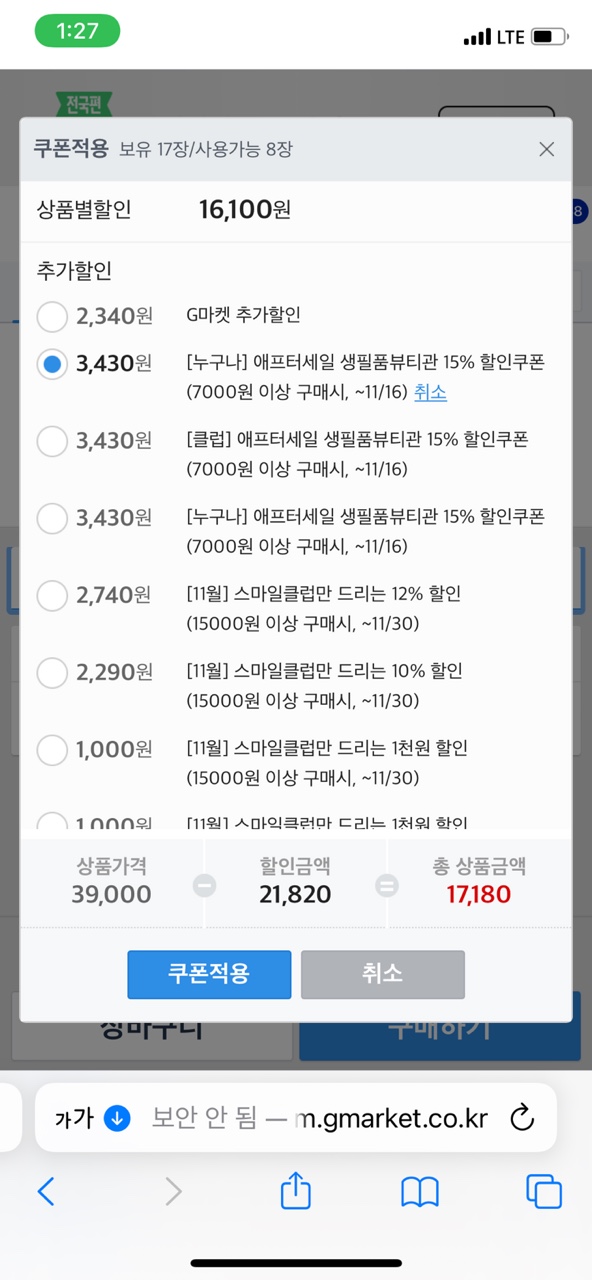This screenshot has height=1280, width=592.
Task: Select the G마켓 추가할인 2,340원 radio option
Action: point(52,317)
